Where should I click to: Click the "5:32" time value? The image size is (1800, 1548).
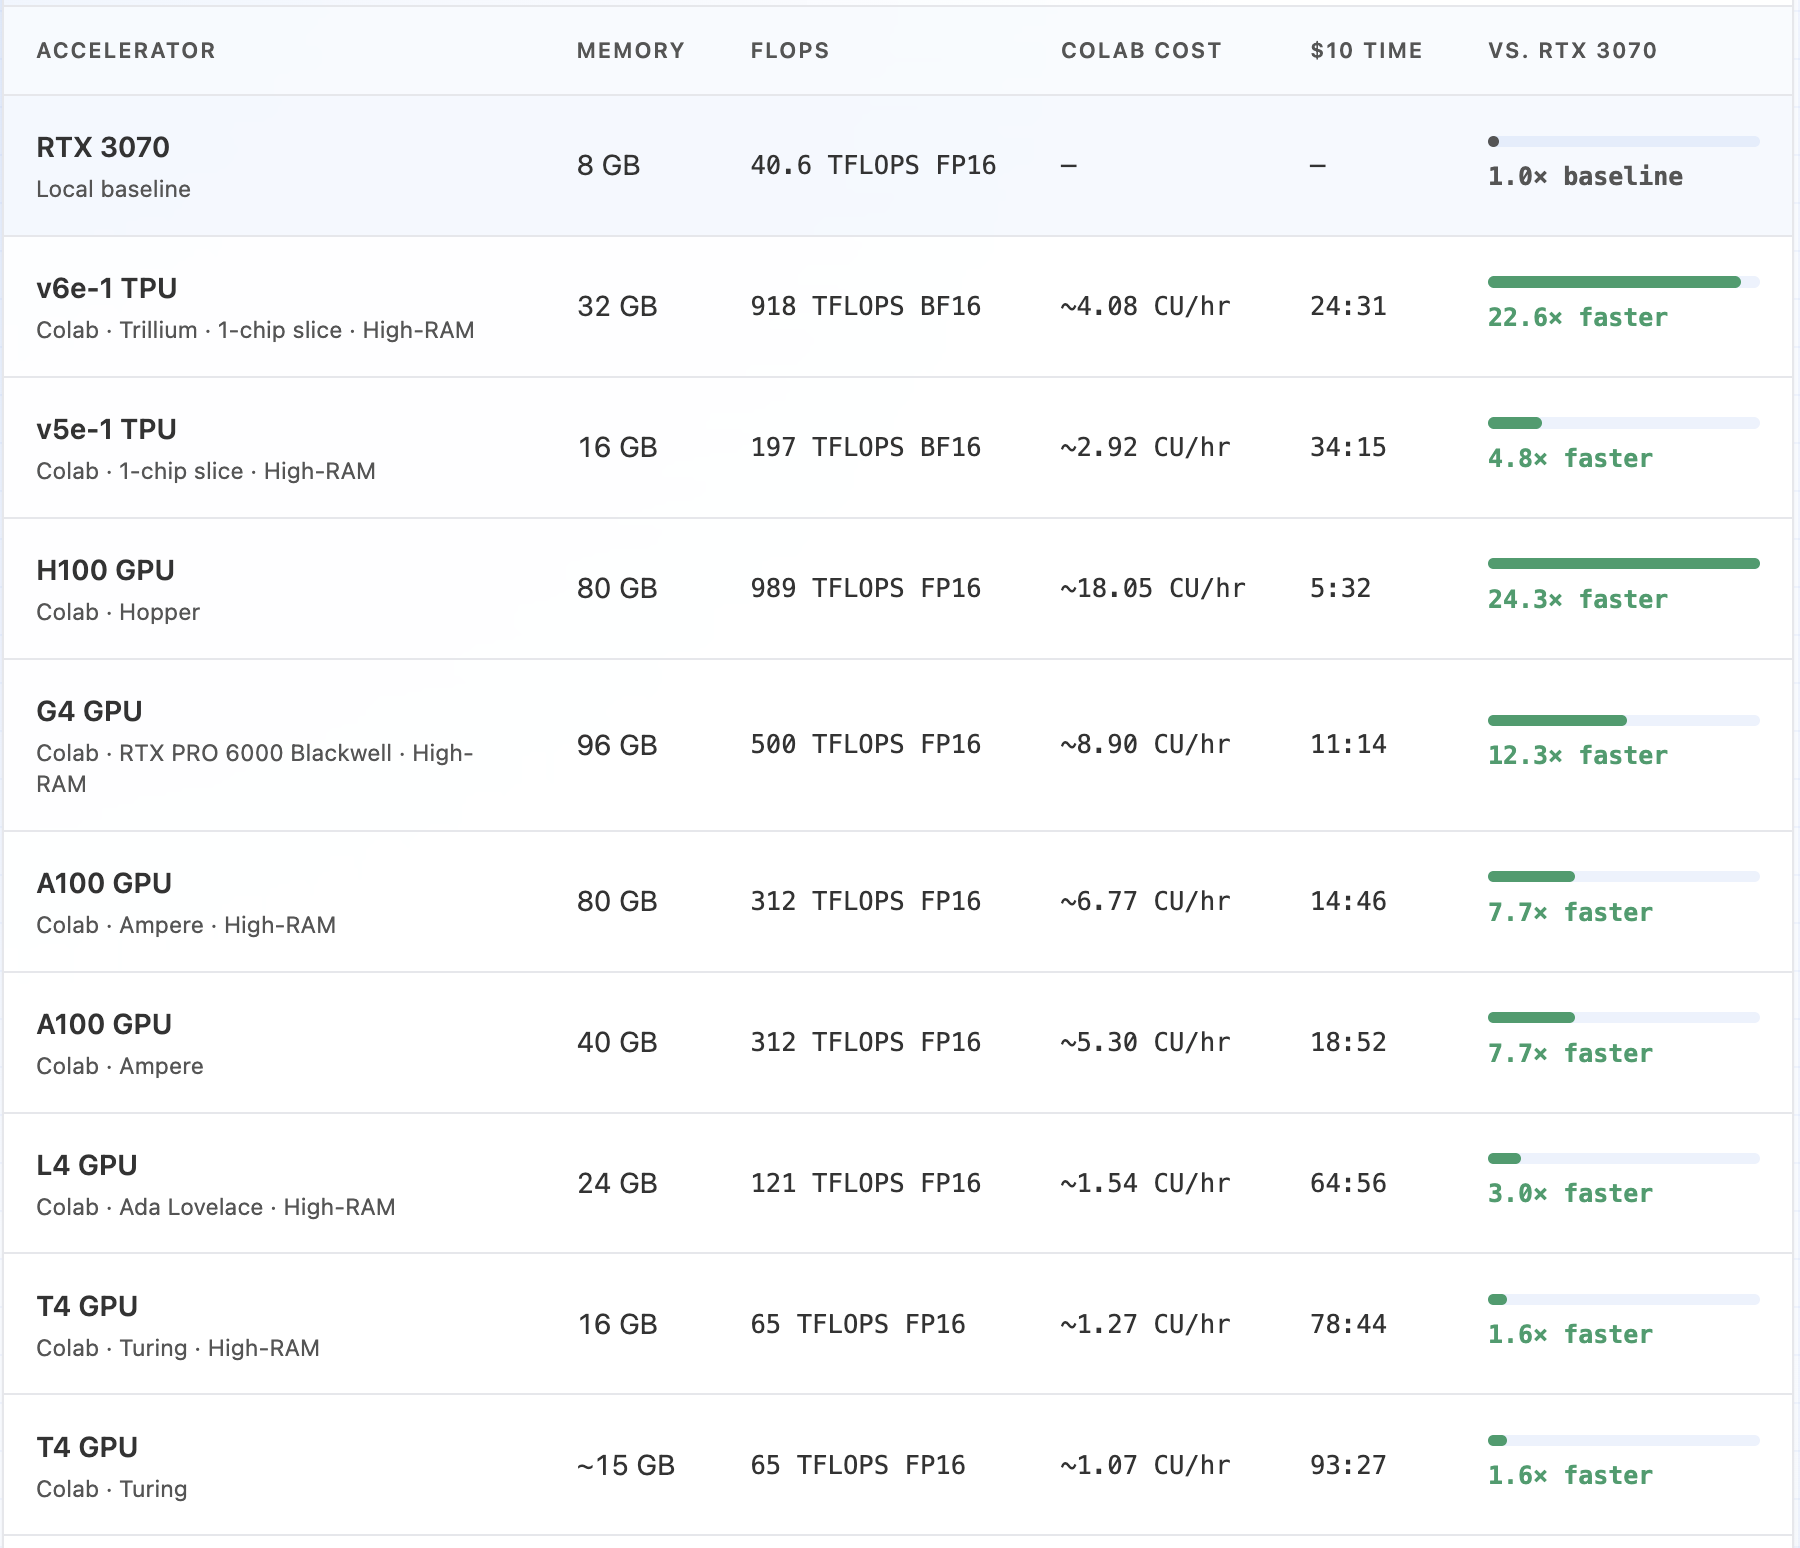point(1340,588)
